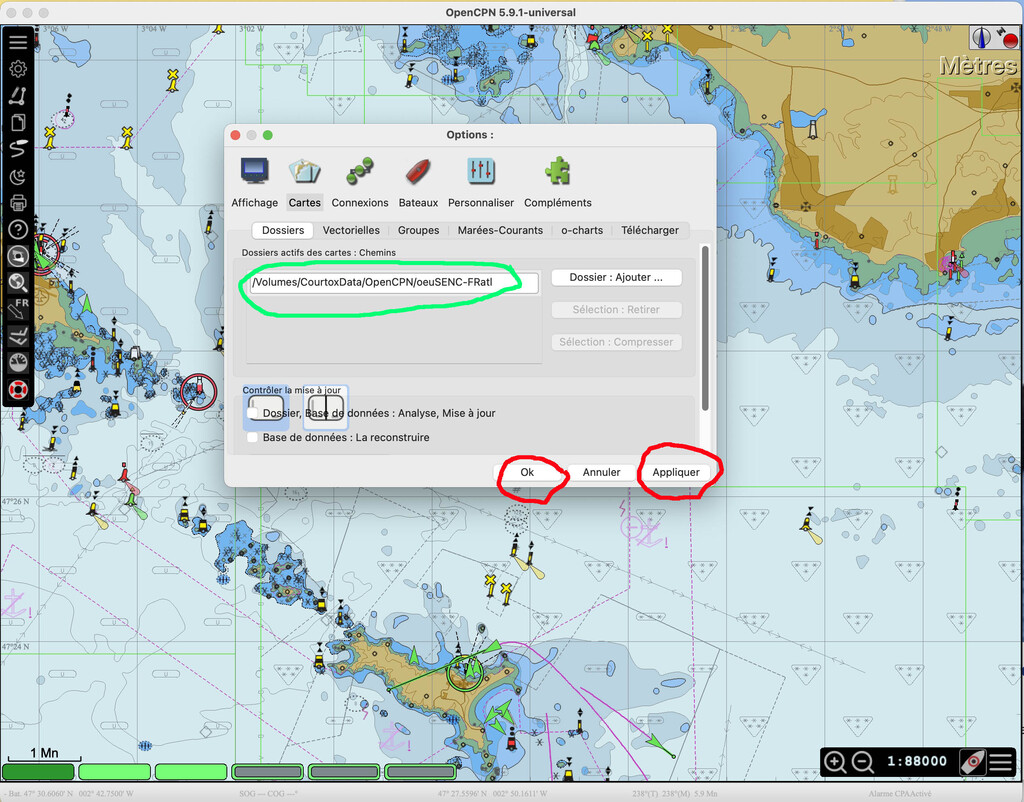
Task: Open the hamburger menu beside the boat icon
Action: (x=1000, y=762)
